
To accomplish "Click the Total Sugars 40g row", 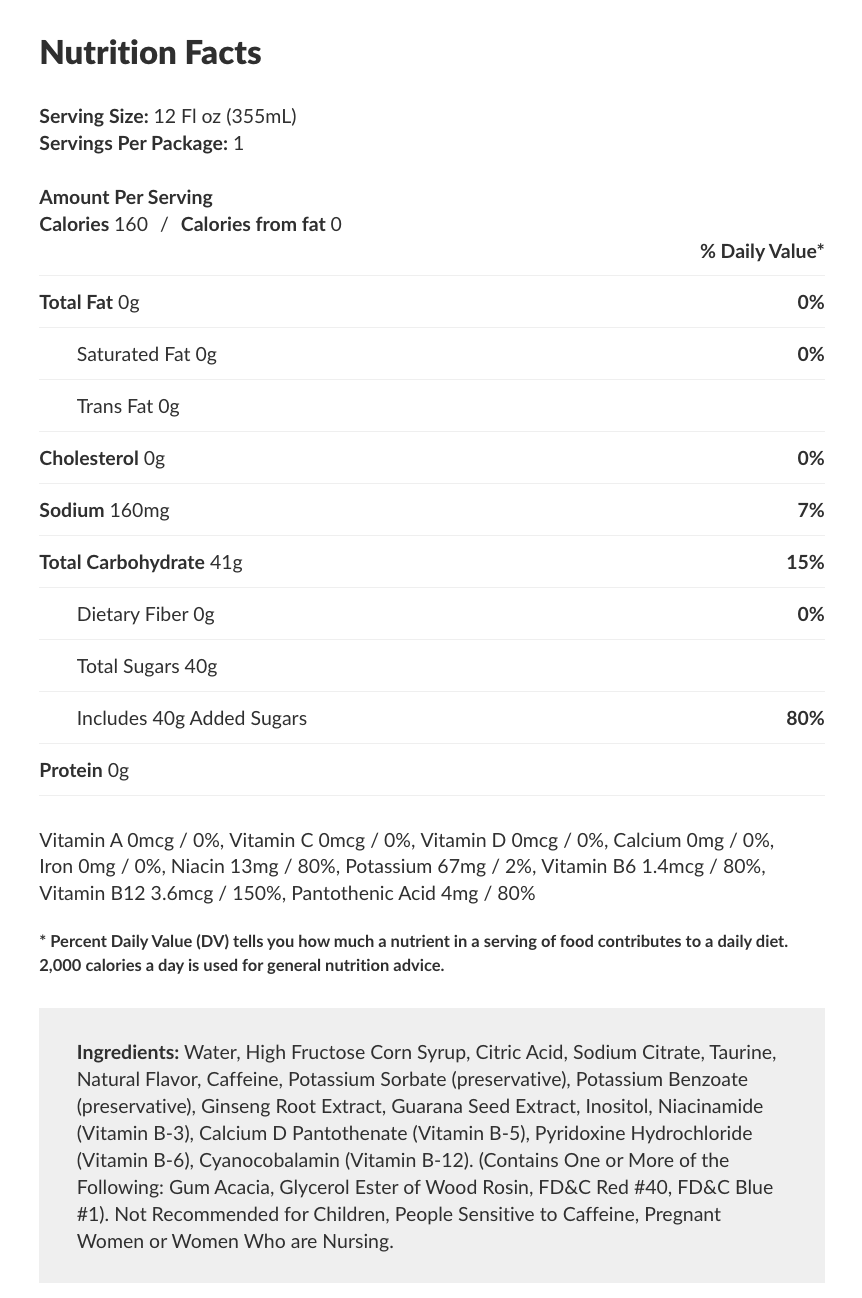I will 147,666.
